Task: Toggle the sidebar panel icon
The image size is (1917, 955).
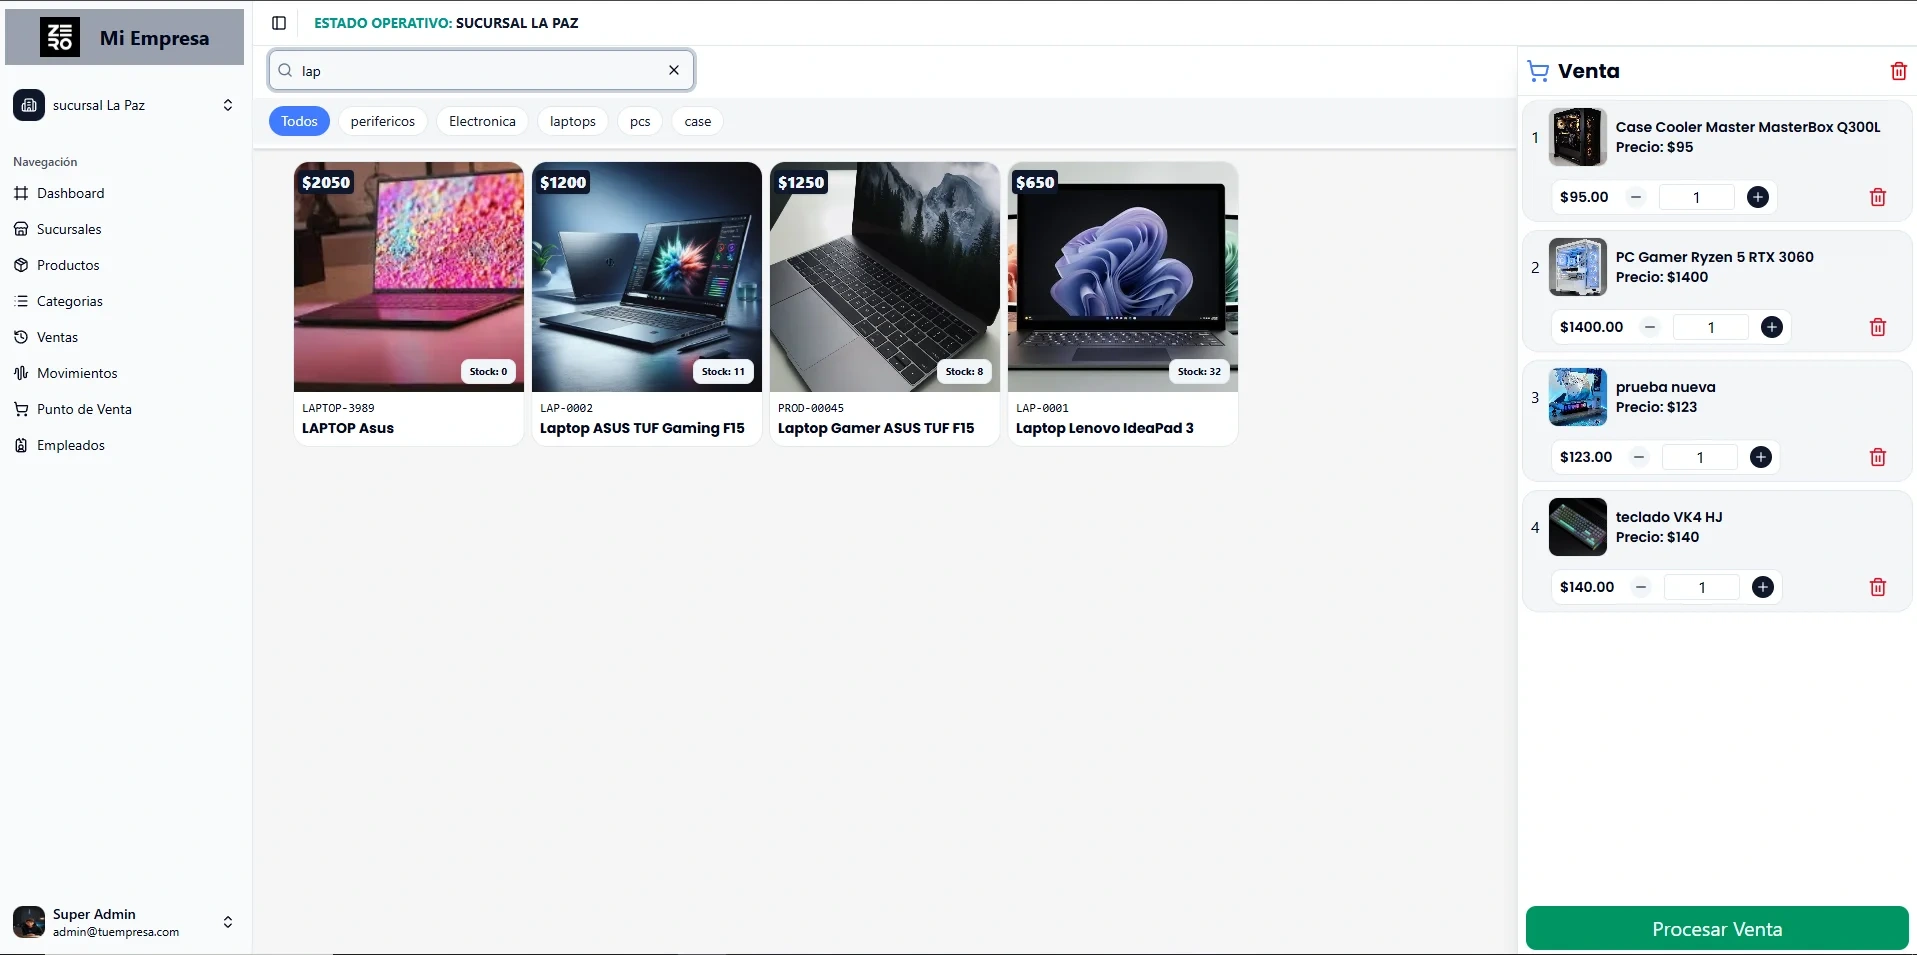Action: point(279,23)
